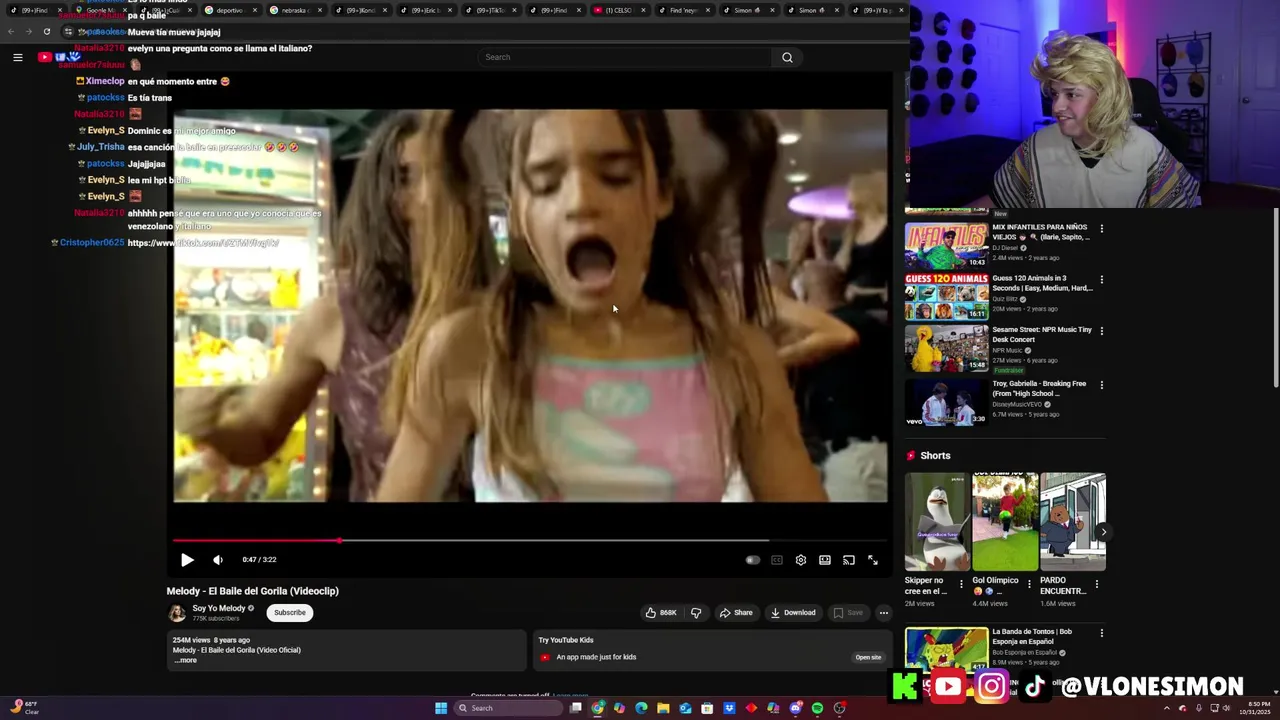Open options for Gol Olímpico short
The image size is (1280, 720).
1029,584
